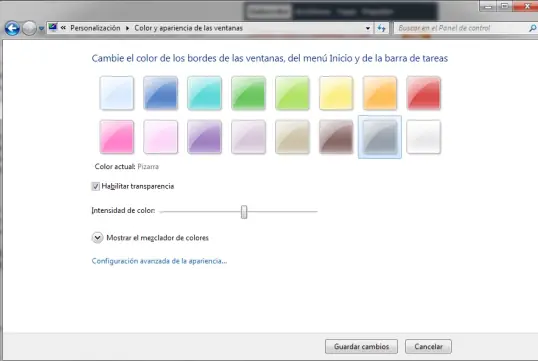538x361 pixels.
Task: Refresh the page with the refresh button
Action: (x=382, y=28)
